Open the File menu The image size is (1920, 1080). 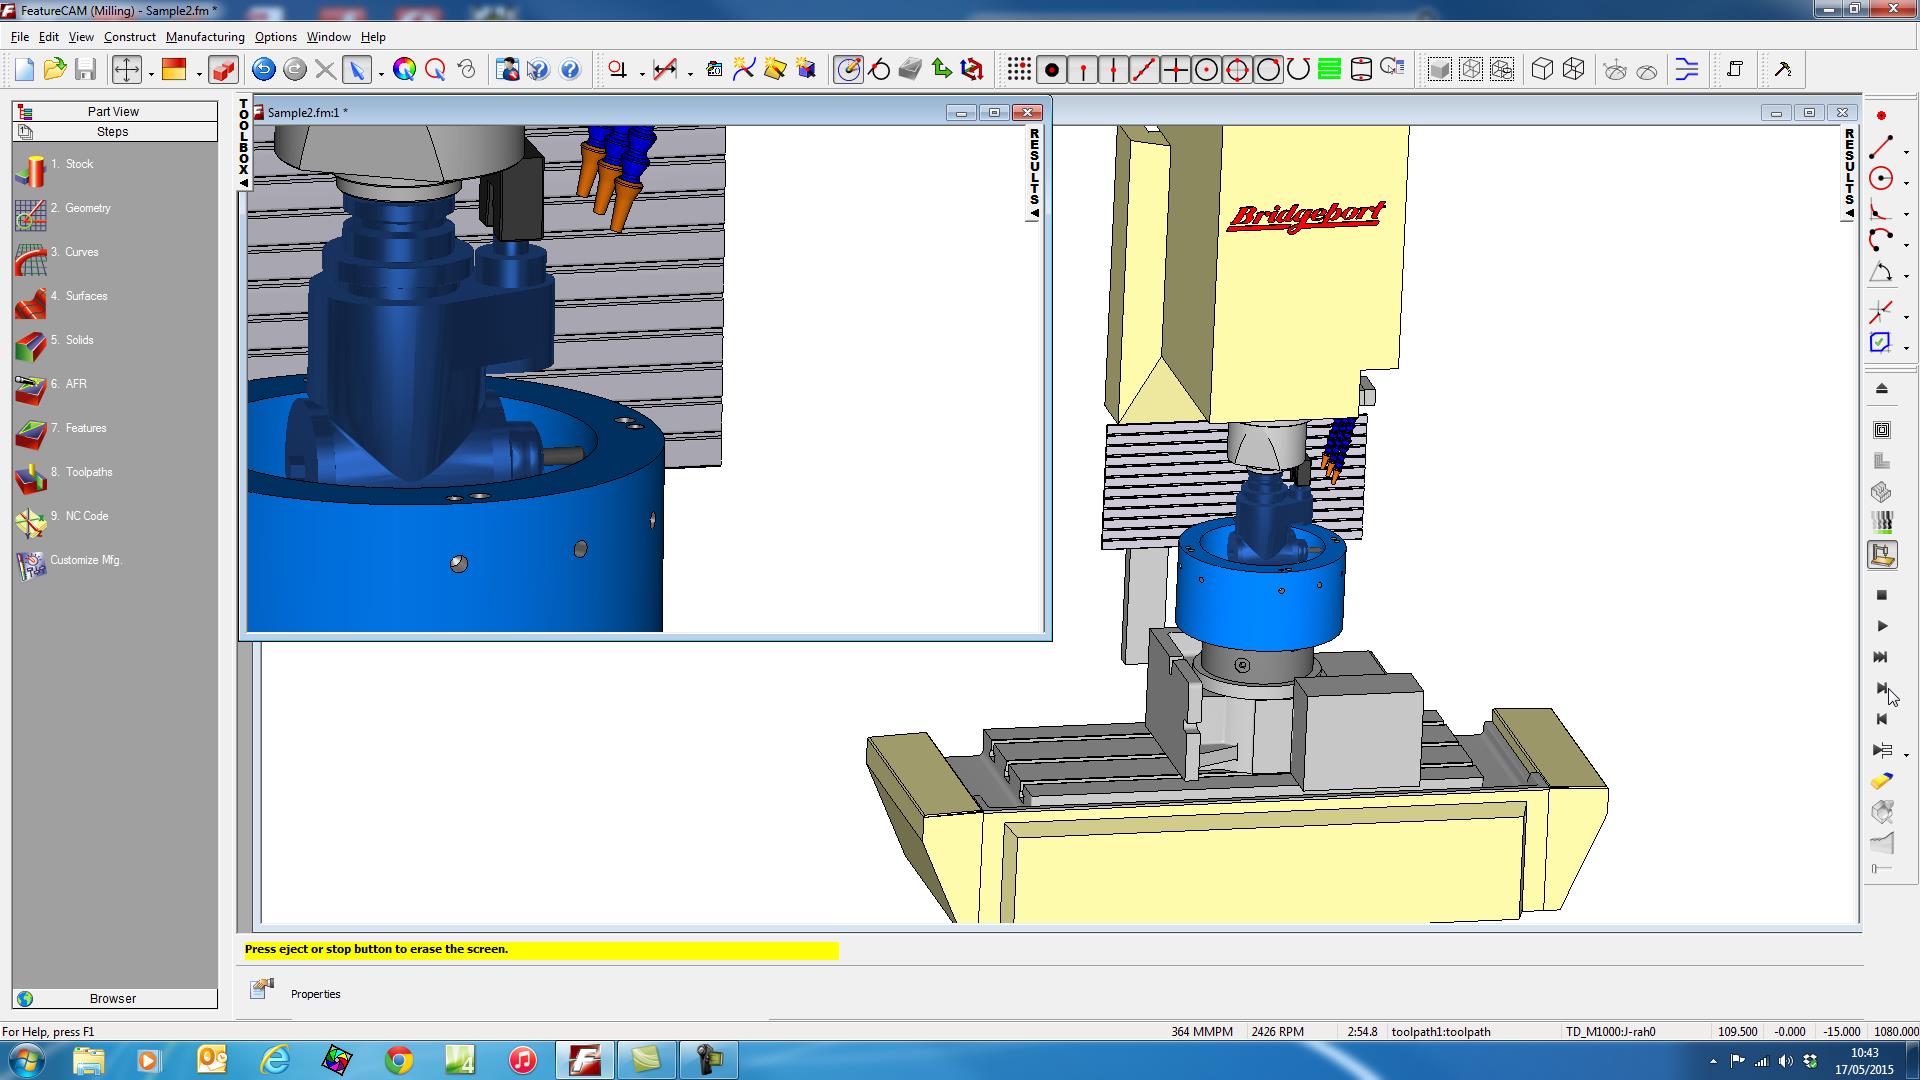pos(19,37)
